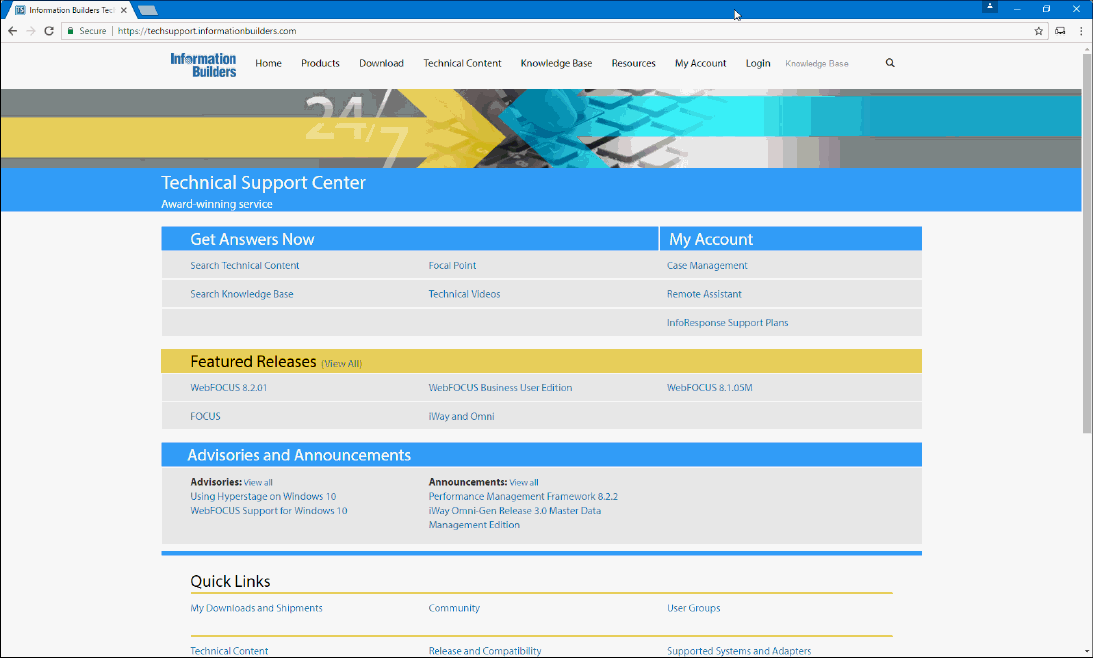This screenshot has height=658, width=1093.
Task: Open Search Technical Content link
Action: (x=245, y=266)
